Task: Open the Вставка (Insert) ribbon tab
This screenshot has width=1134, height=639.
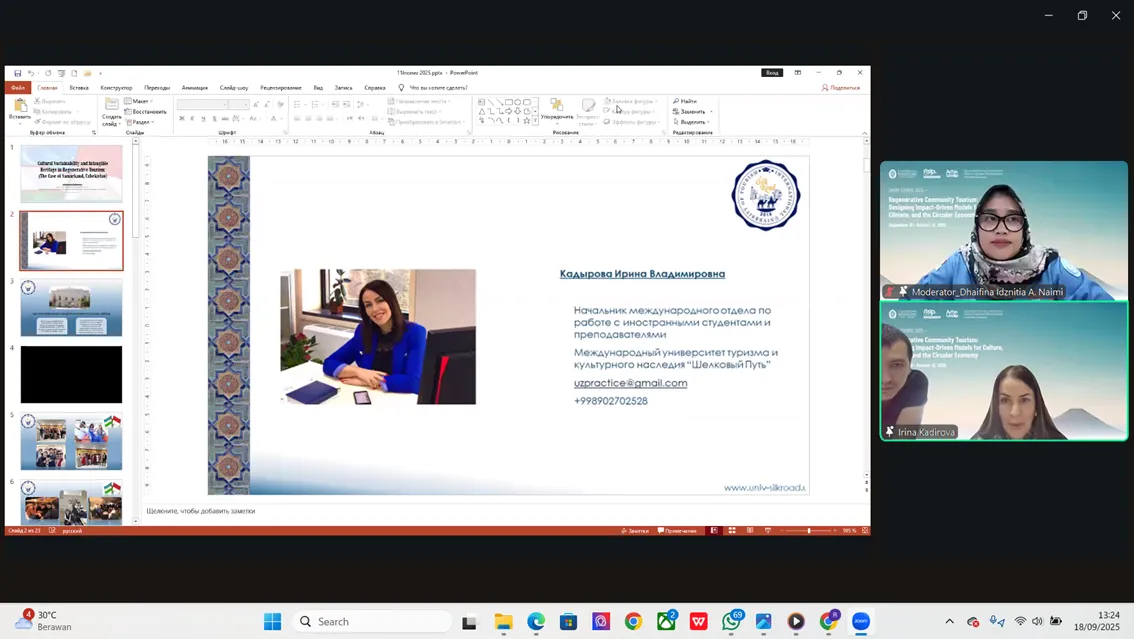Action: [79, 88]
